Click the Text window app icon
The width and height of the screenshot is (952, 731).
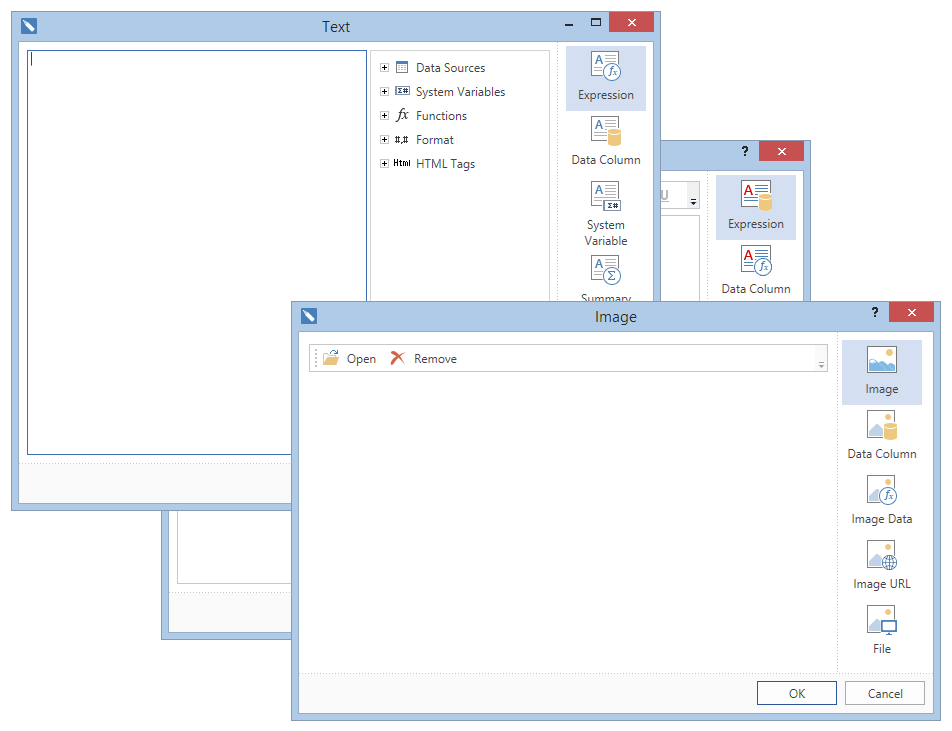point(29,26)
